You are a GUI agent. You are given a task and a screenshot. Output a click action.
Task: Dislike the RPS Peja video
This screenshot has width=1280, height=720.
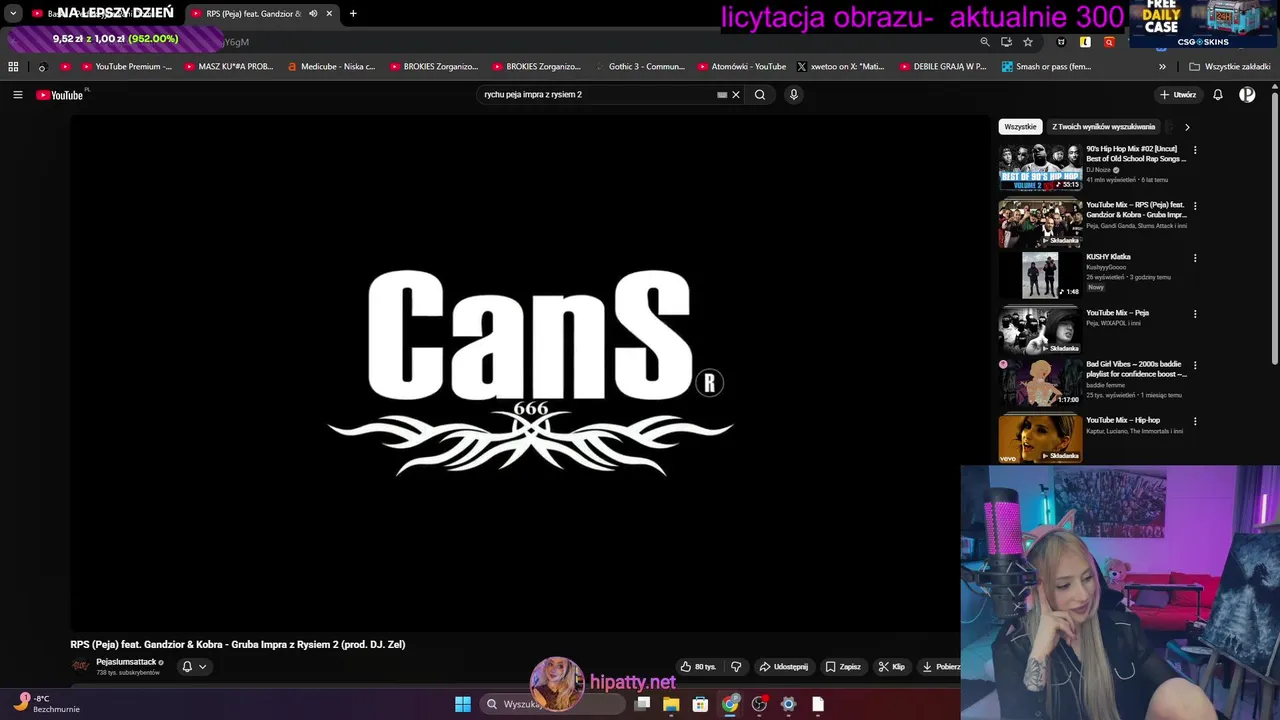(736, 667)
